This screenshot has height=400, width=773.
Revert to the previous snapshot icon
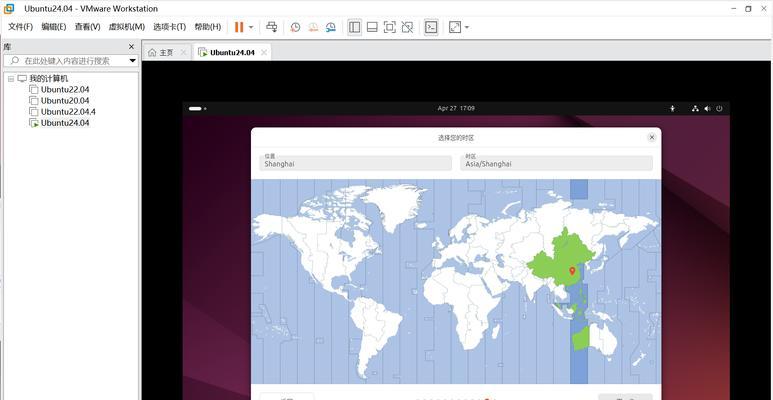tap(313, 27)
